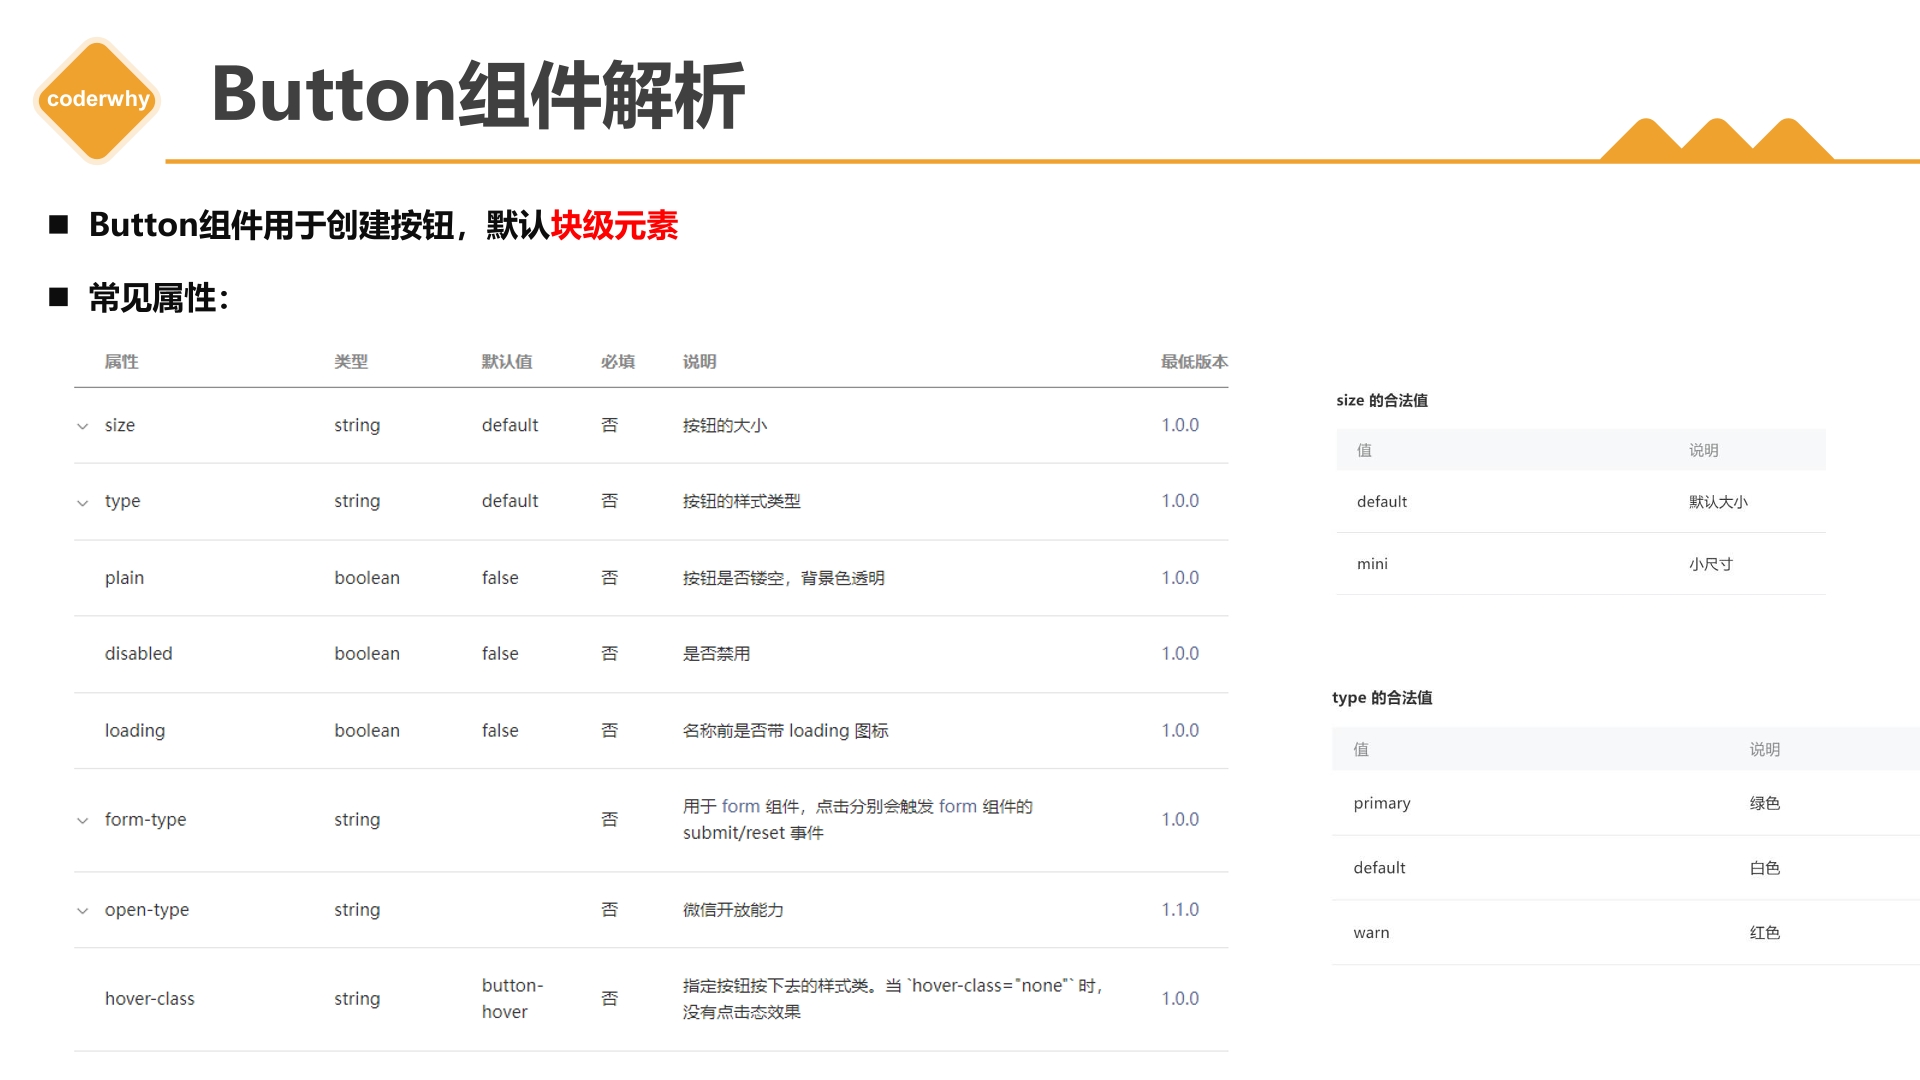The image size is (1920, 1080).
Task: Click 微信开放能力 description text
Action: click(x=733, y=910)
